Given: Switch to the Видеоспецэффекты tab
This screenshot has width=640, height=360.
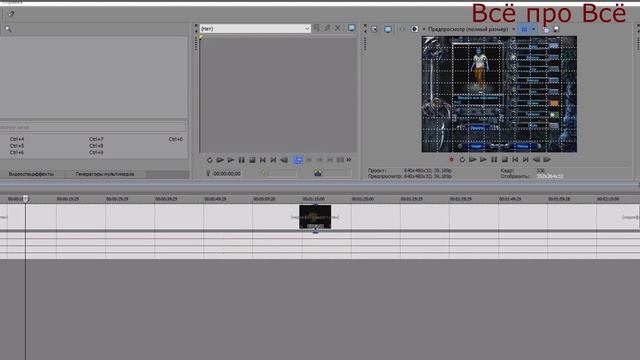Looking at the screenshot, I should click(31, 174).
